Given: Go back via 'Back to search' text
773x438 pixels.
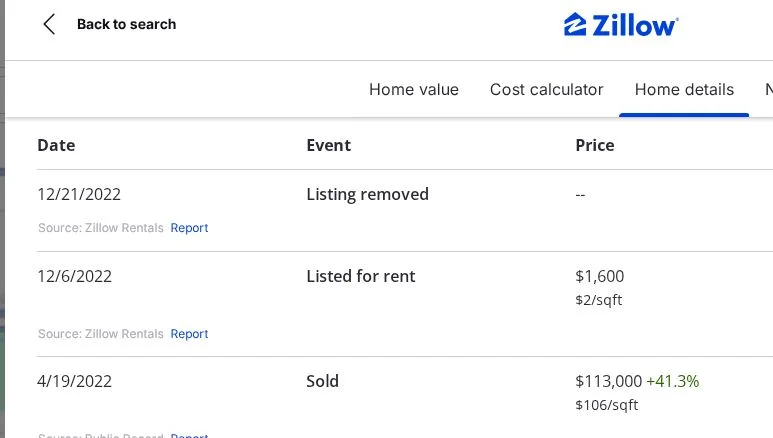Looking at the screenshot, I should 126,25.
